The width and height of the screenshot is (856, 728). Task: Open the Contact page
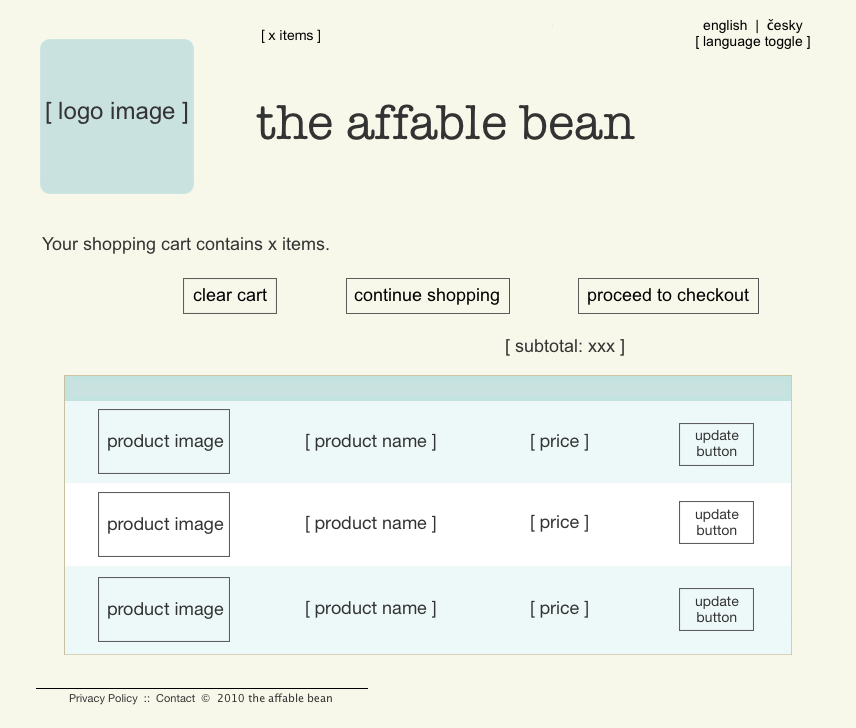pyautogui.click(x=175, y=698)
